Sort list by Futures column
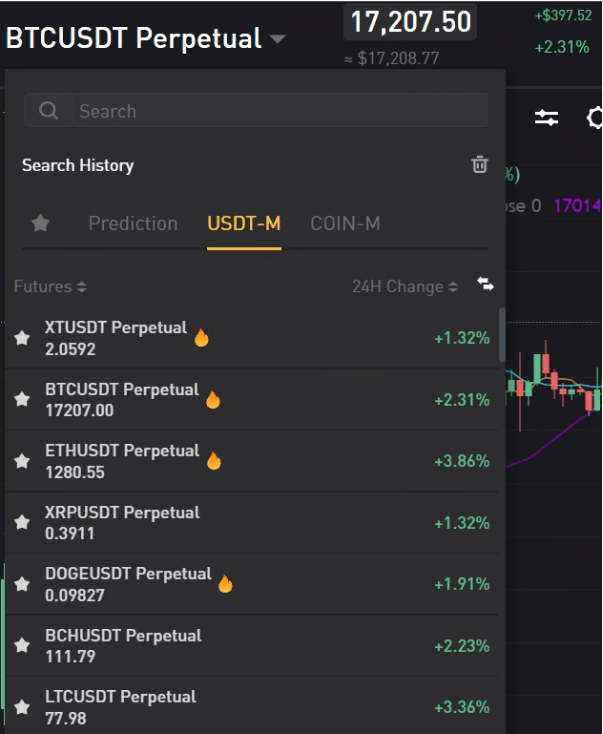The height and width of the screenshot is (734, 603). pyautogui.click(x=50, y=287)
